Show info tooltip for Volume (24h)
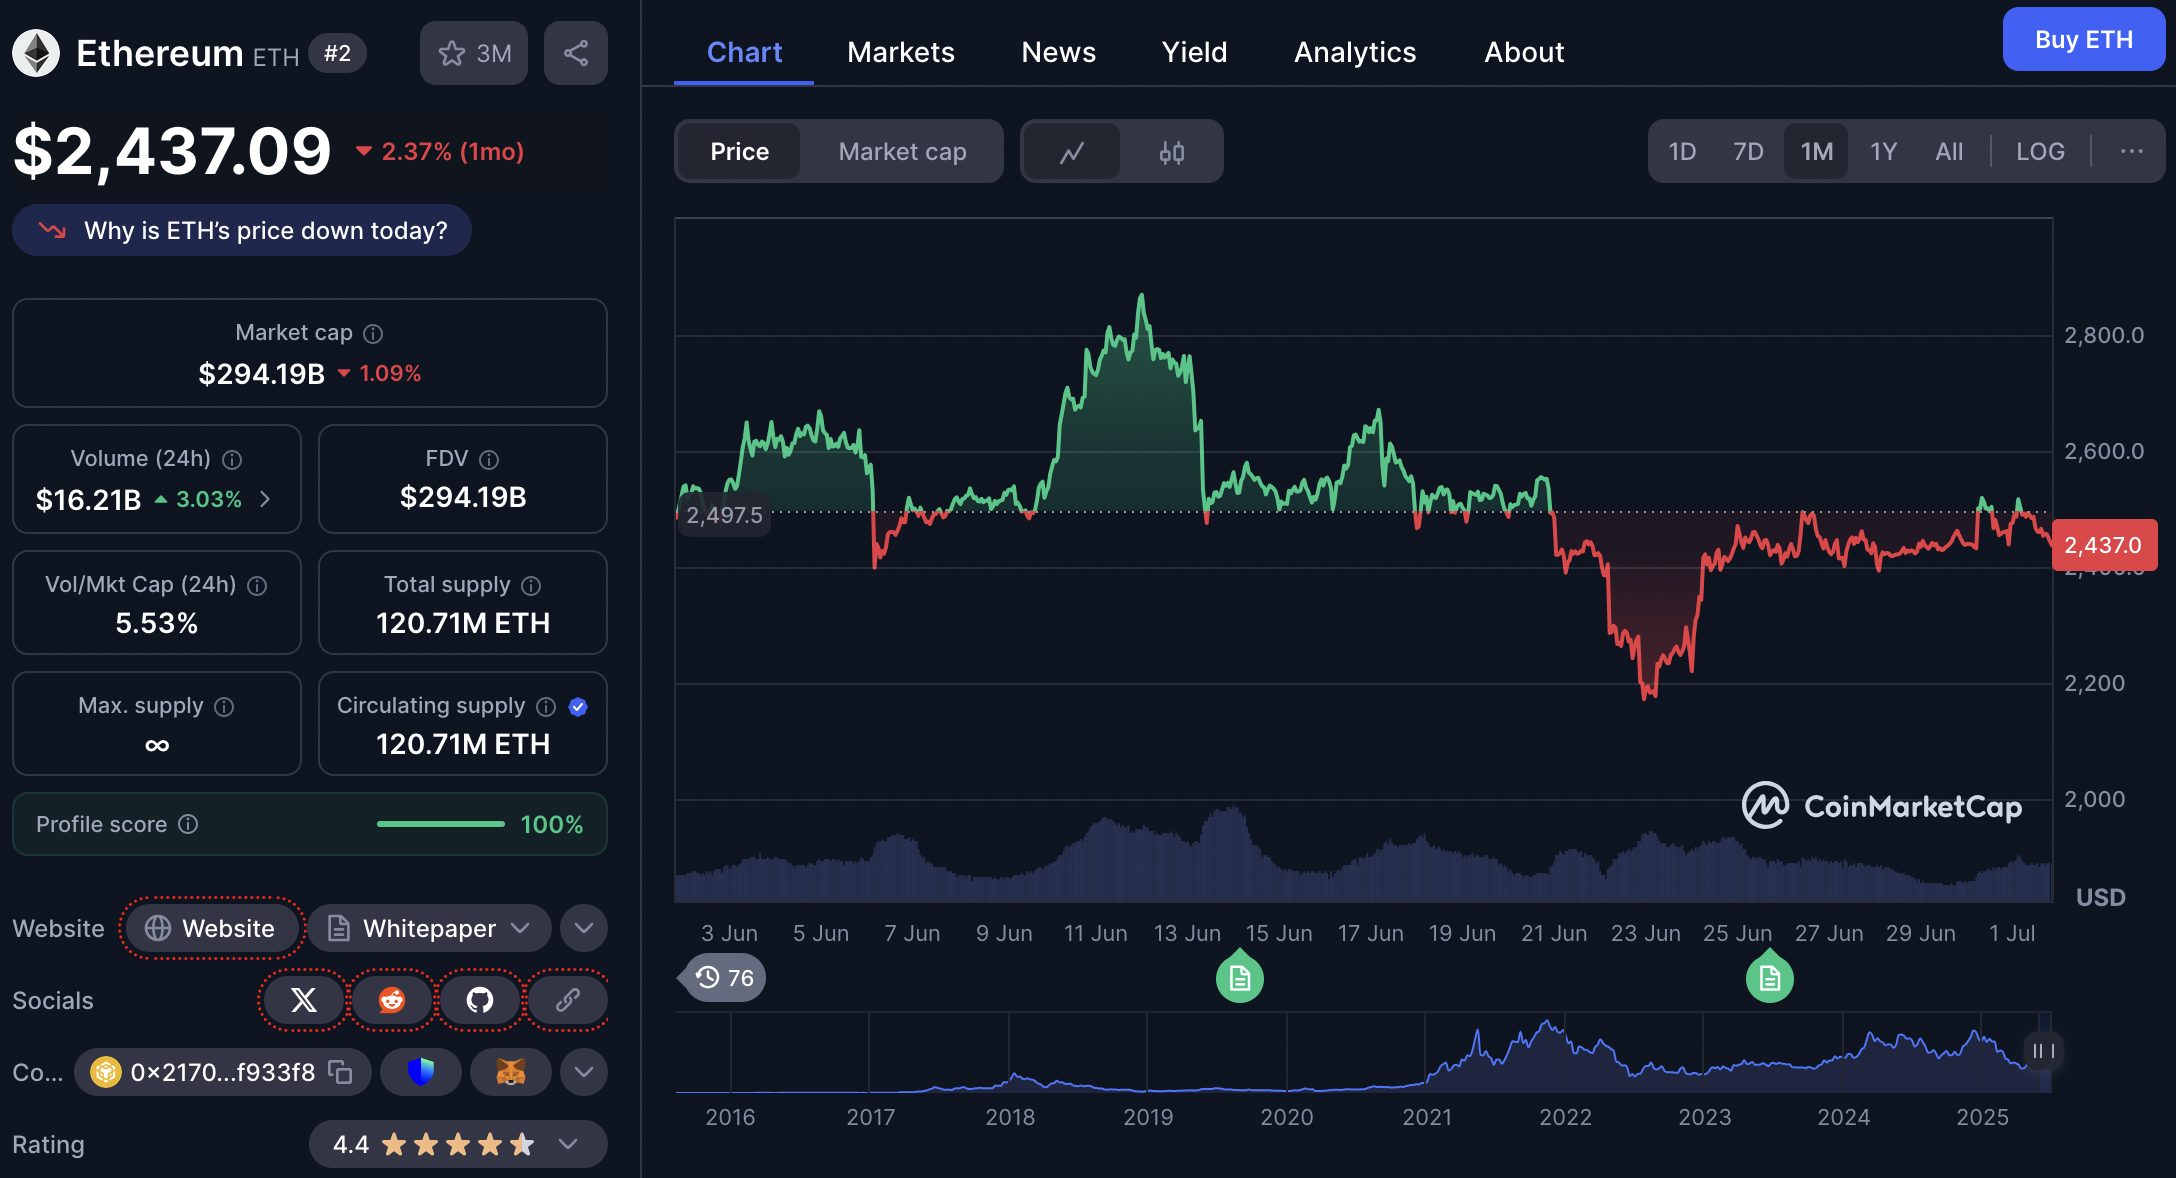 click(x=232, y=459)
